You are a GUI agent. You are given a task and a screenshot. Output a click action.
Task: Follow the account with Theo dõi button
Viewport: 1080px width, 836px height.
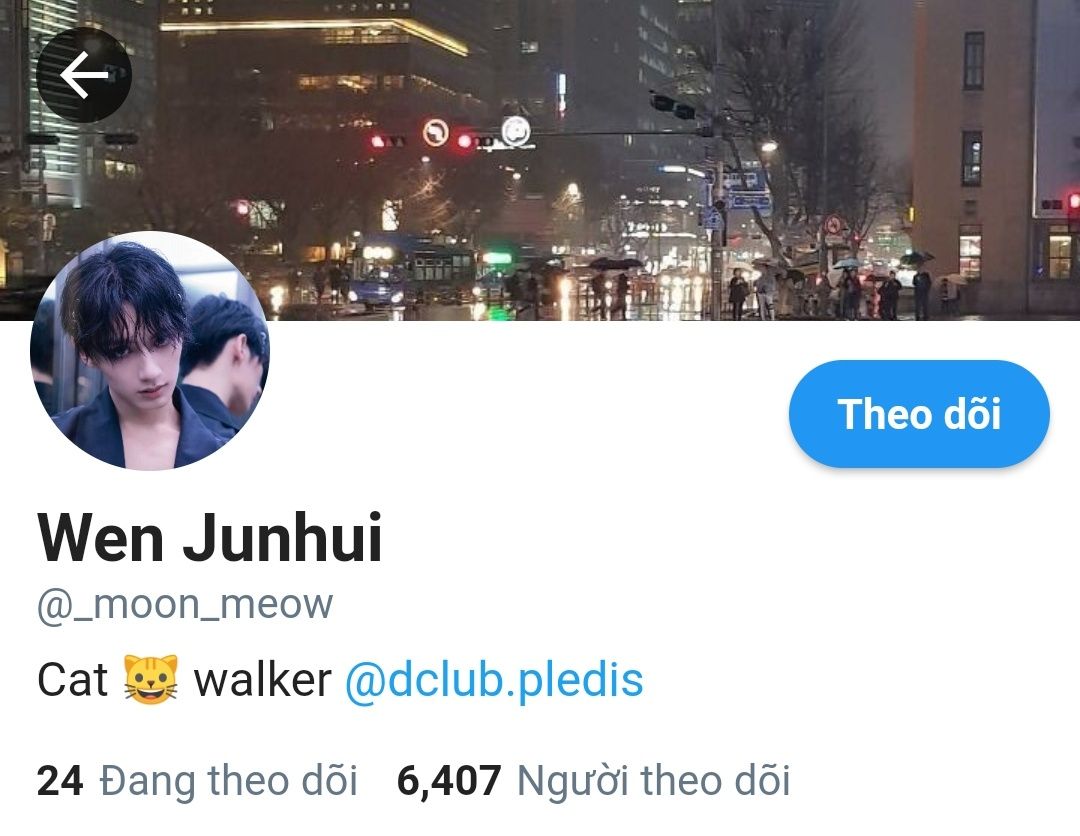(919, 414)
